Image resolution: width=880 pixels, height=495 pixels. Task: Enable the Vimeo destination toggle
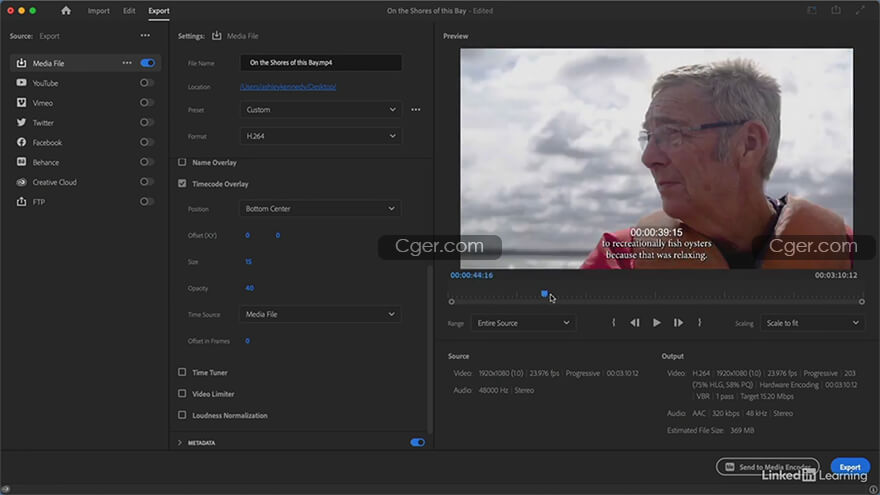coord(146,103)
